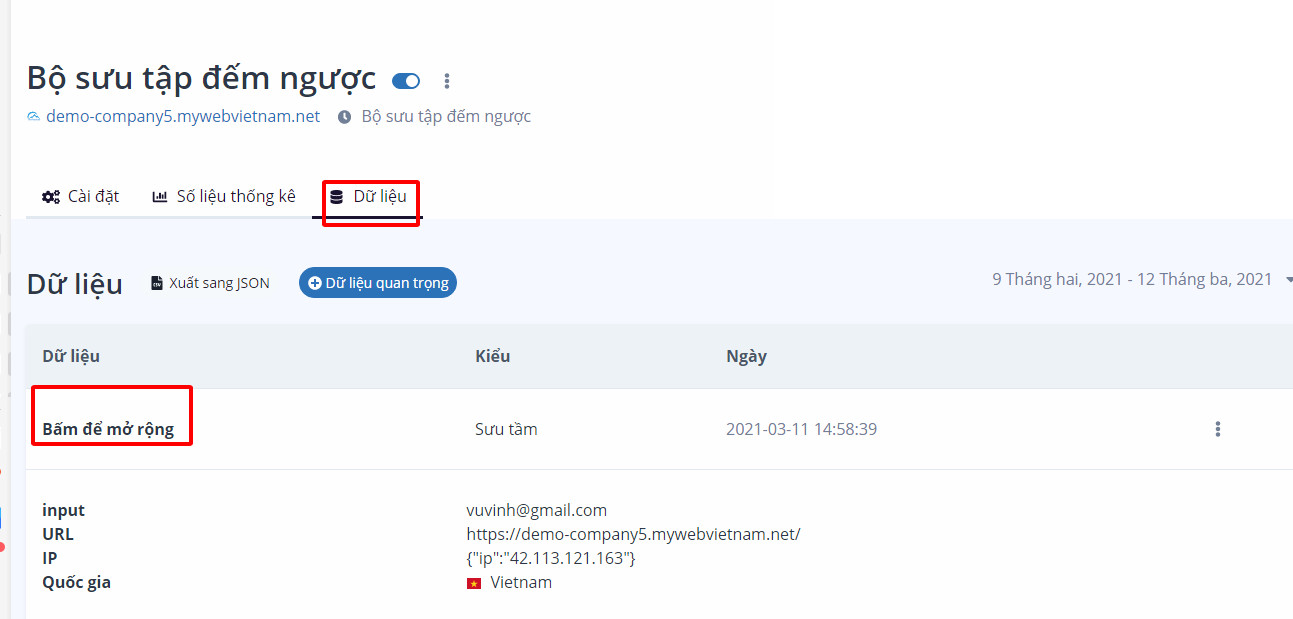Click the Vietnam flag icon
Screen dimensions: 1293x619
pos(474,583)
